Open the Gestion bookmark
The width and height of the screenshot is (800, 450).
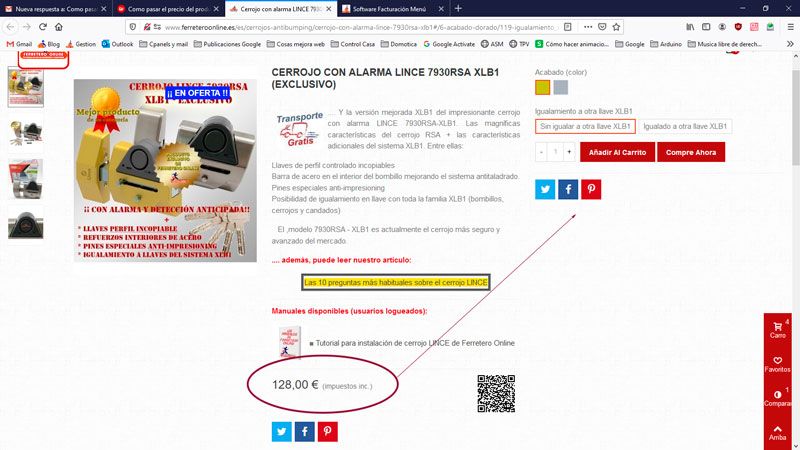(81, 44)
